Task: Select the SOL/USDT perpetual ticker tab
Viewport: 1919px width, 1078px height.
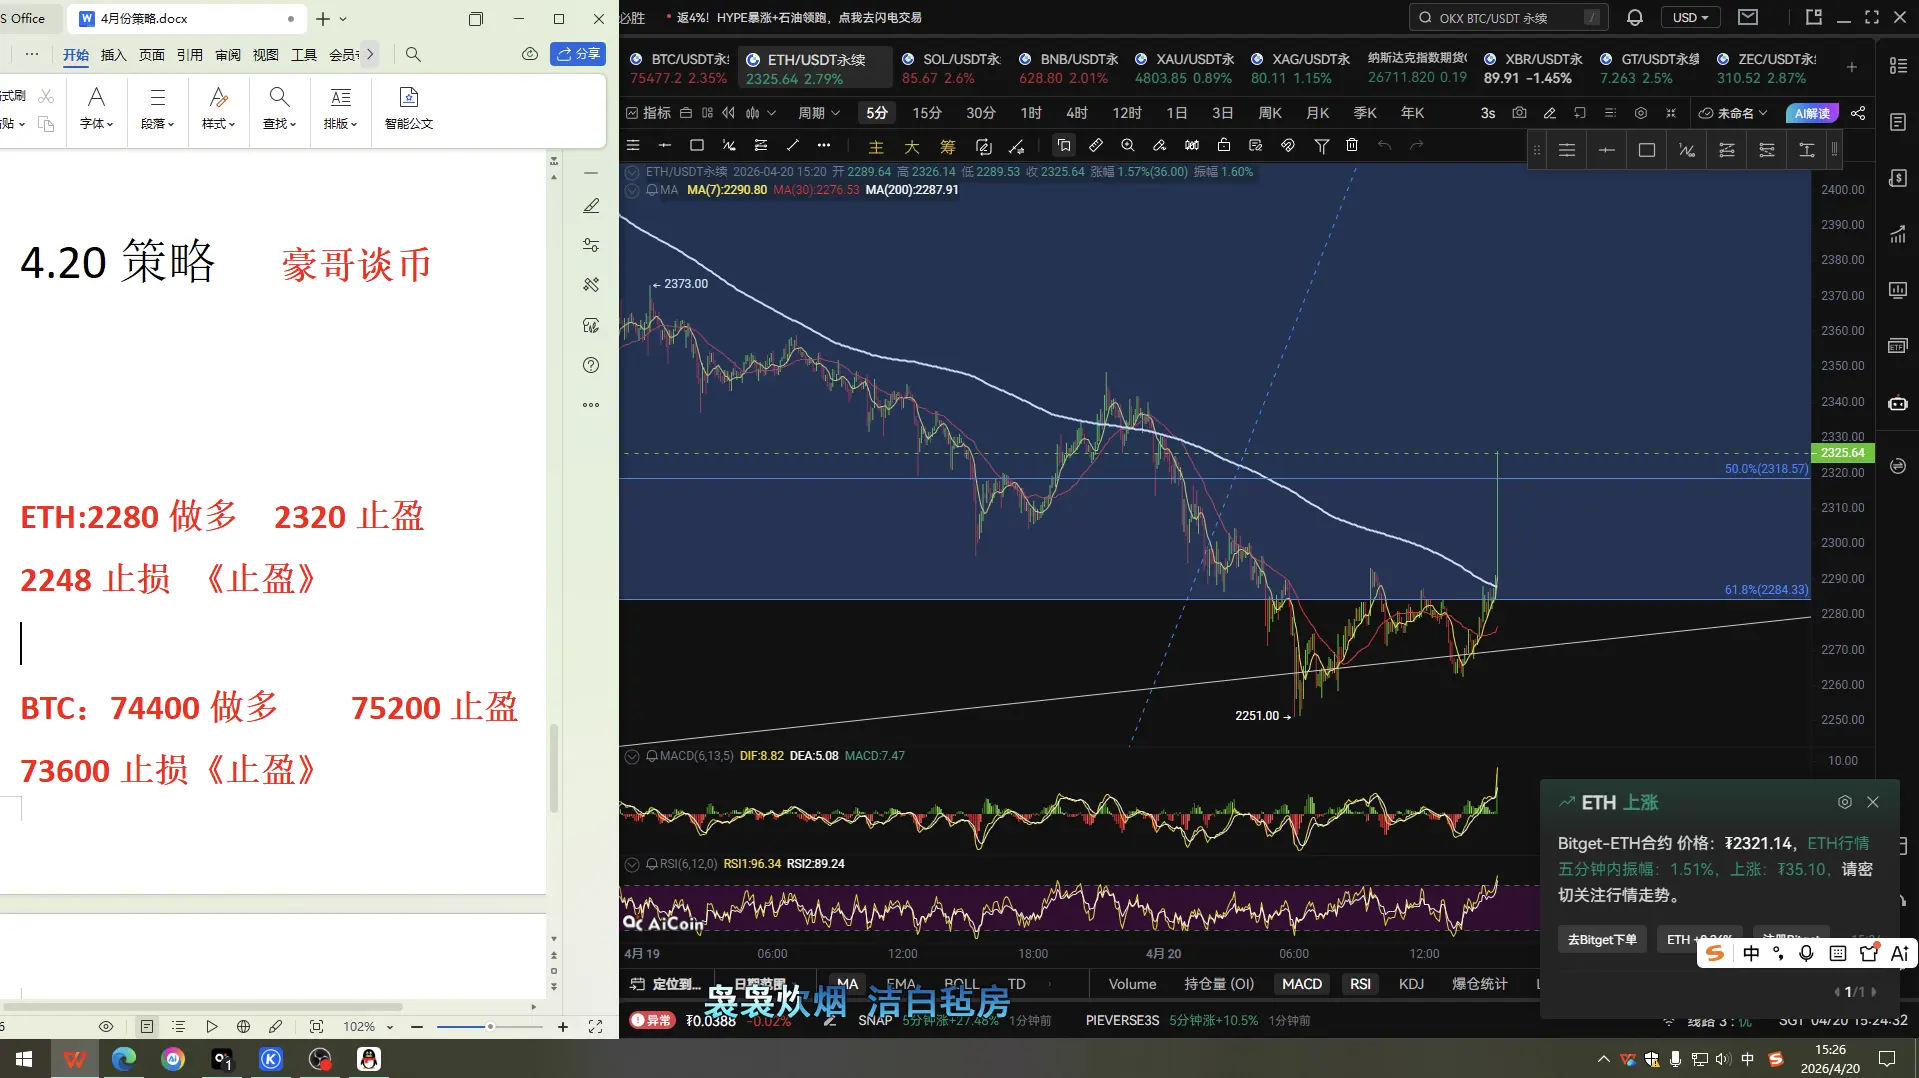Action: point(951,68)
